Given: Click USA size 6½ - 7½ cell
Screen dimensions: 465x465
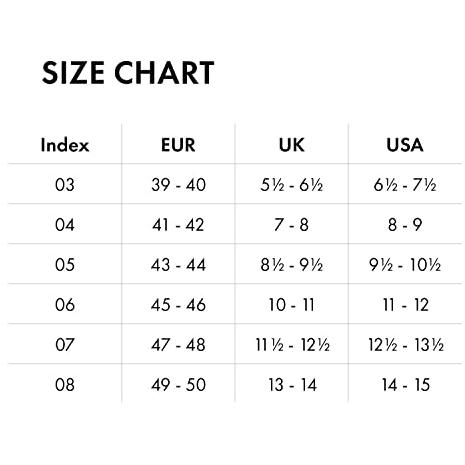Looking at the screenshot, I should 405,185.
